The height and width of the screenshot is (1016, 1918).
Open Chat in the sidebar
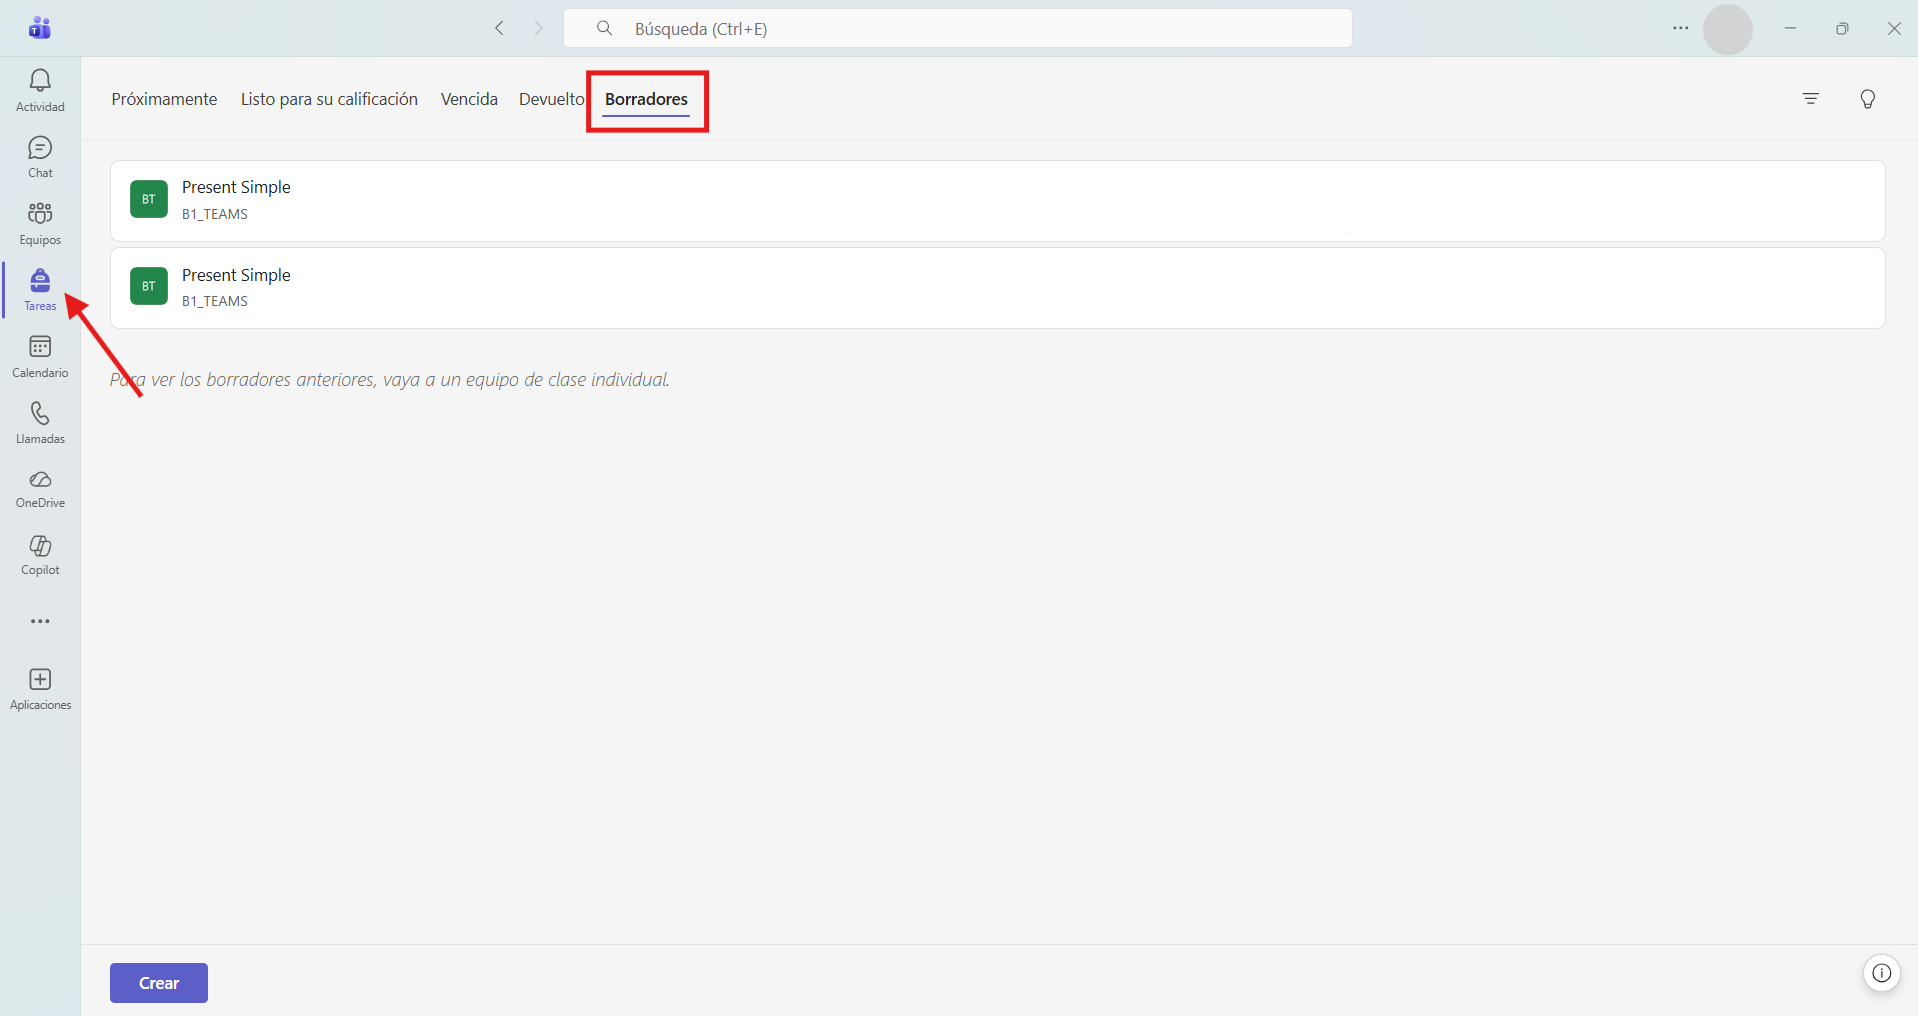(40, 157)
